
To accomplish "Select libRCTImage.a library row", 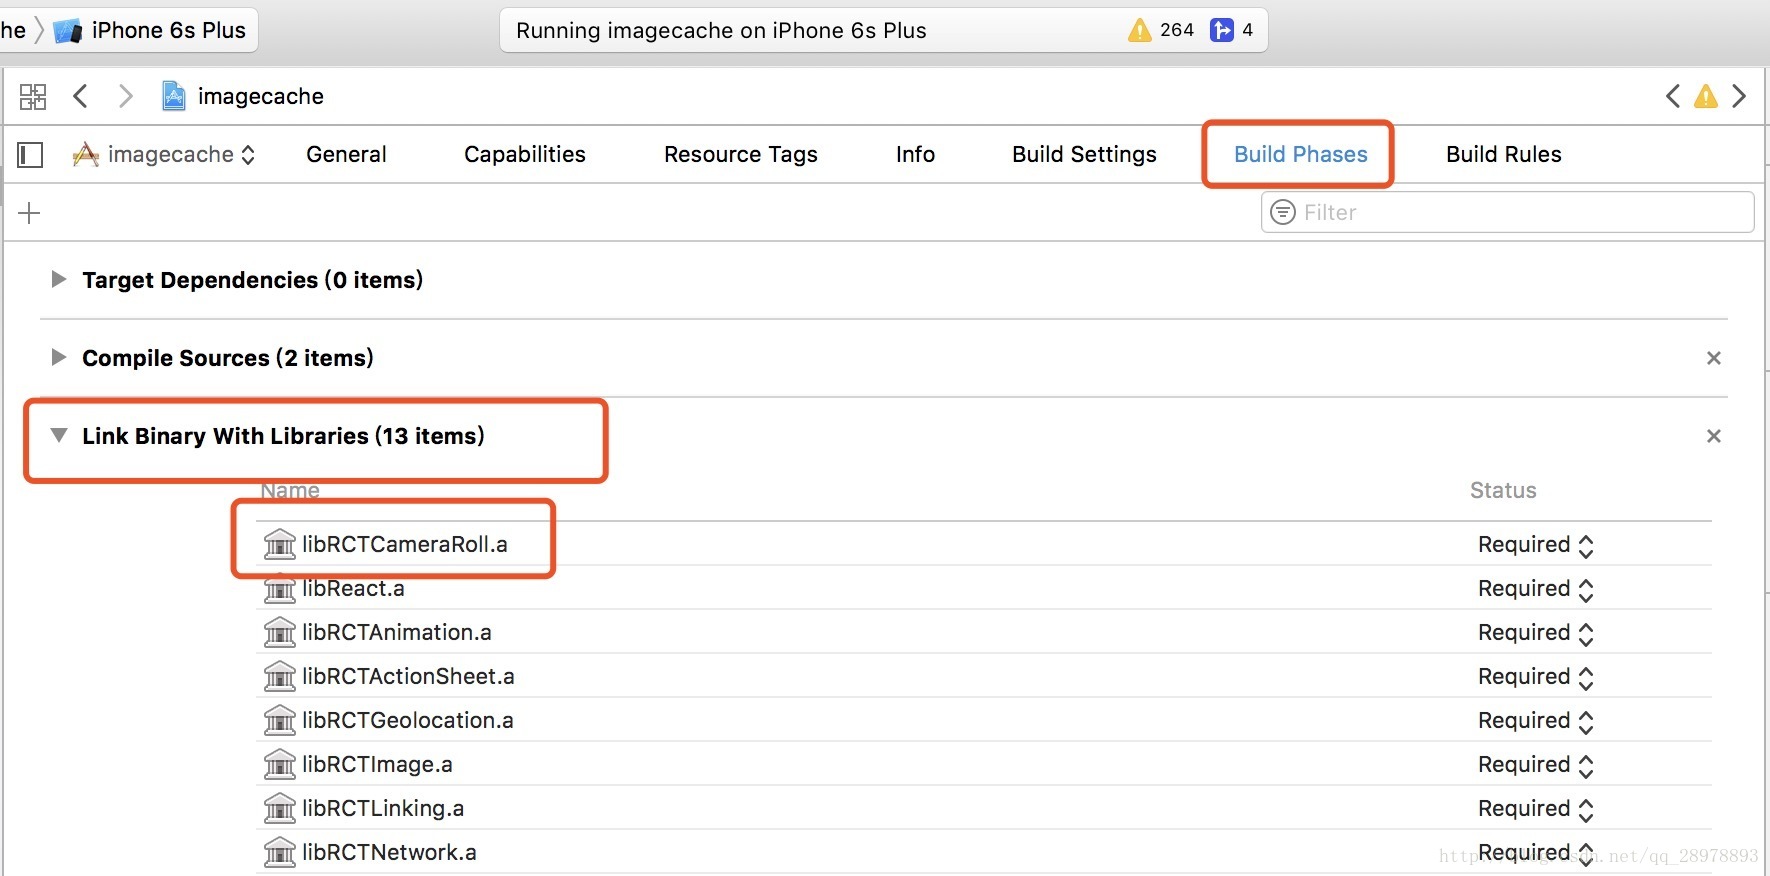I will tap(984, 764).
